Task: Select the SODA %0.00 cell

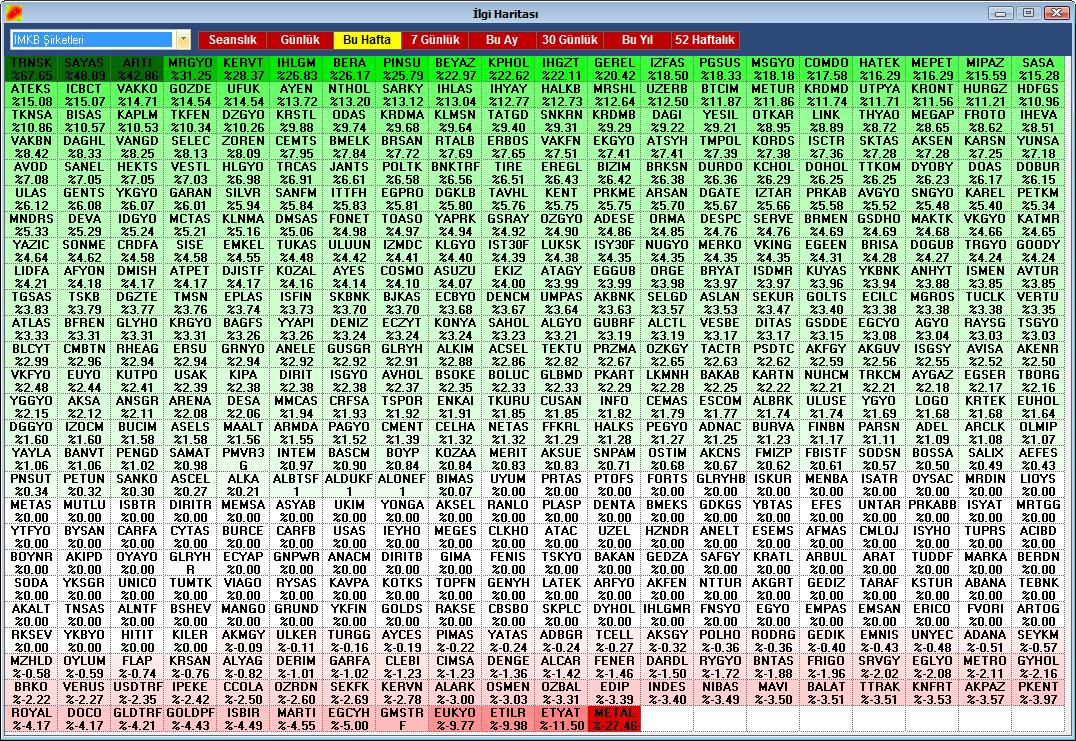Action: [x=32, y=589]
